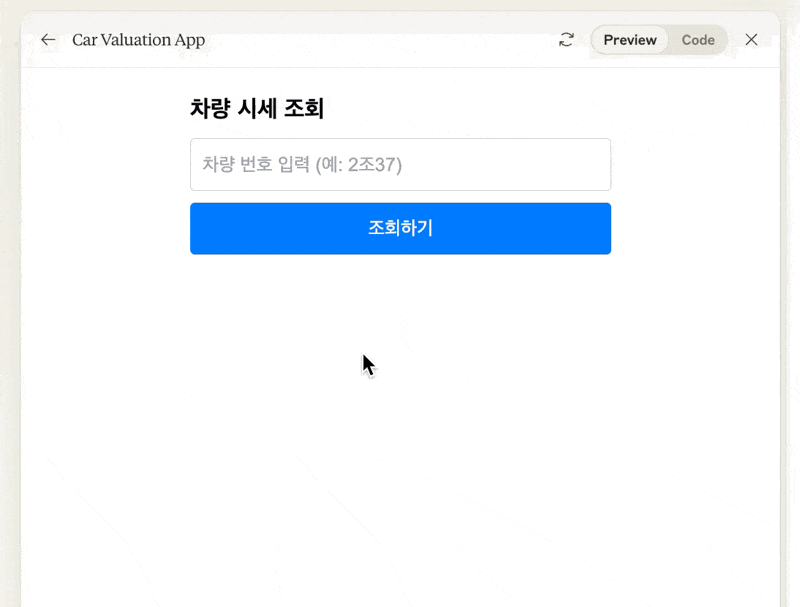
Task: Click the 조회하기 button
Action: (x=401, y=229)
